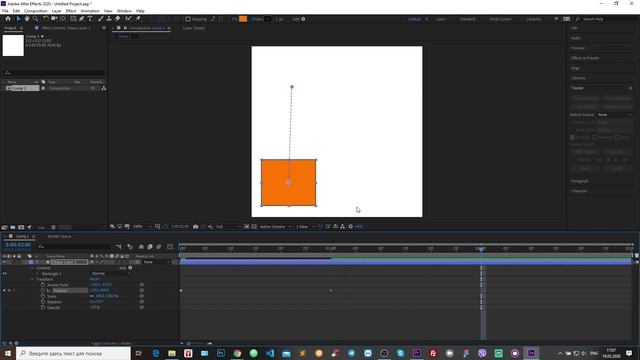Toggle the Snapping checkbox in toolbar
Image resolution: width=640 pixels, height=360 pixels.
[188, 19]
